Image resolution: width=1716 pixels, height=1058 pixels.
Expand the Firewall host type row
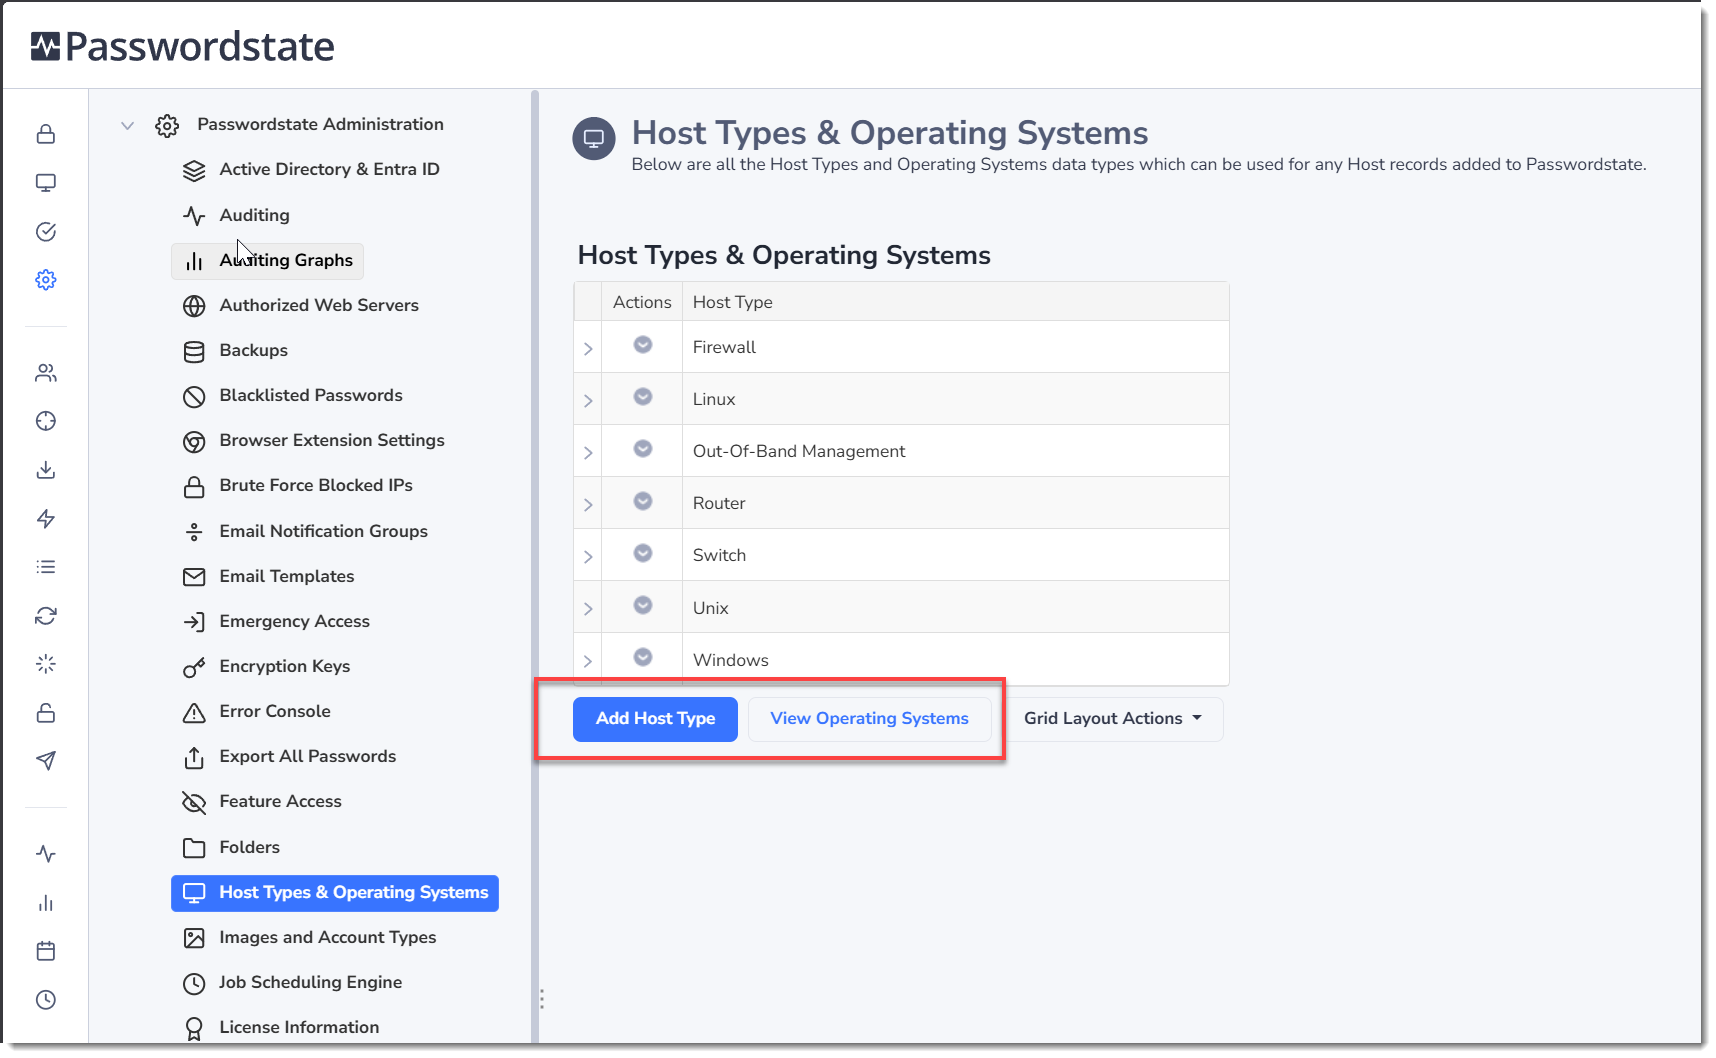(588, 348)
